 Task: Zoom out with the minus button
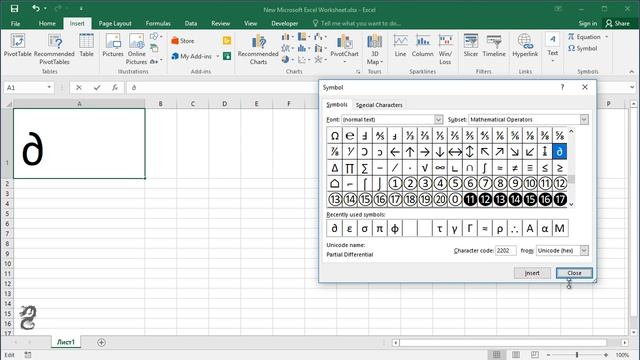tap(548, 355)
